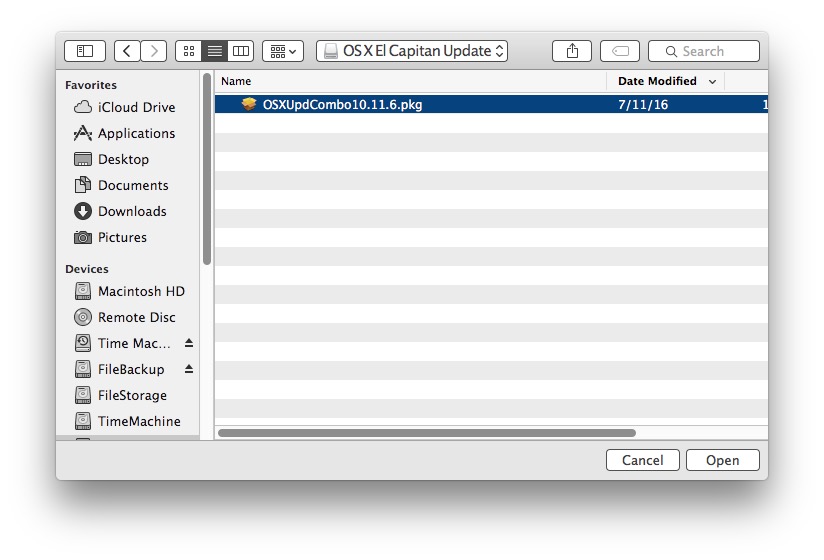The width and height of the screenshot is (824, 560).
Task: Open the item arrangement dropdown
Action: tap(283, 51)
